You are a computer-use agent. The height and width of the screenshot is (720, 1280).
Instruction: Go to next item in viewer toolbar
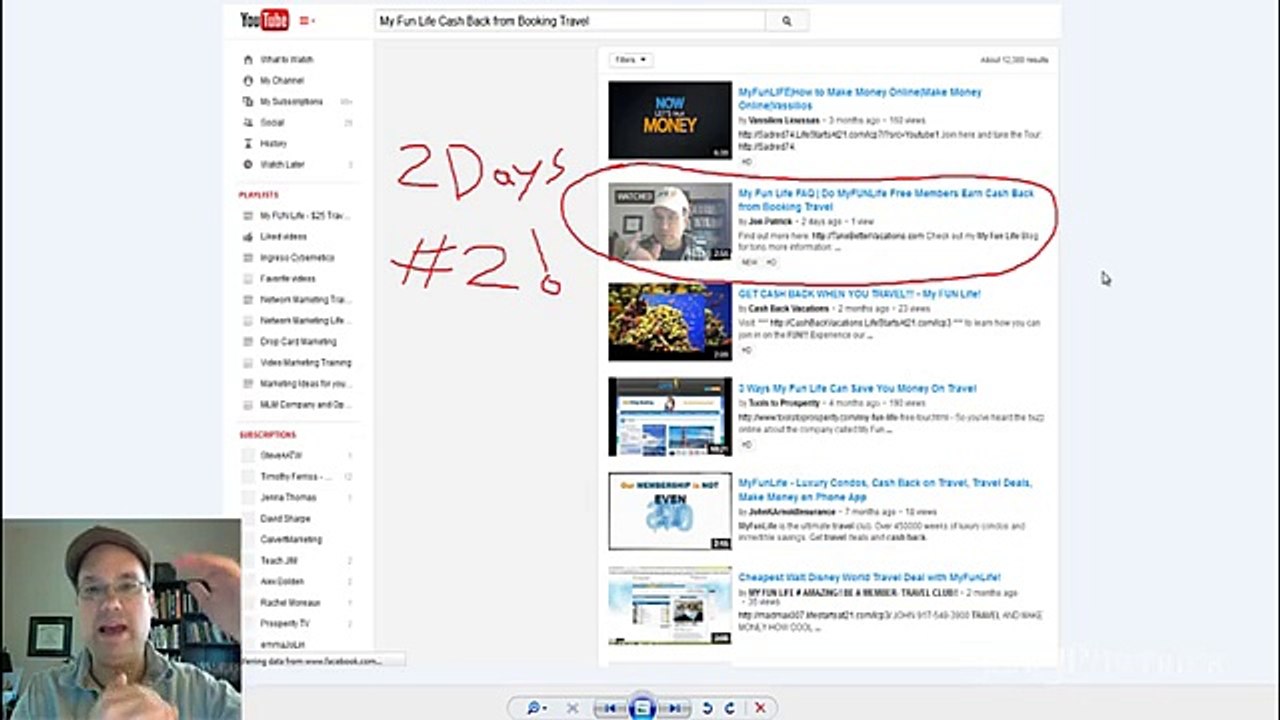coord(675,708)
